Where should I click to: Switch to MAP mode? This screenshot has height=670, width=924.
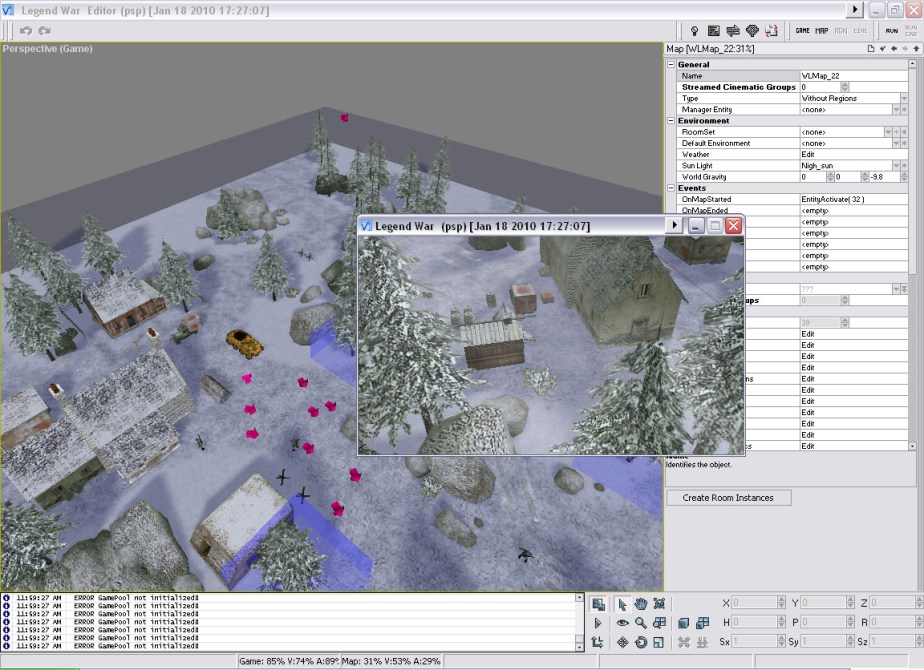tap(821, 31)
